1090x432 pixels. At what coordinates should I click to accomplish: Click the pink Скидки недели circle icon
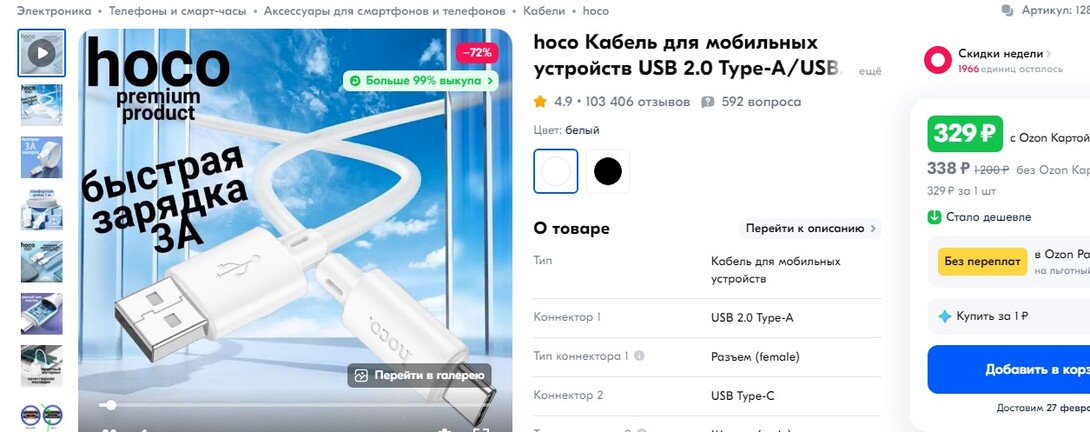938,60
